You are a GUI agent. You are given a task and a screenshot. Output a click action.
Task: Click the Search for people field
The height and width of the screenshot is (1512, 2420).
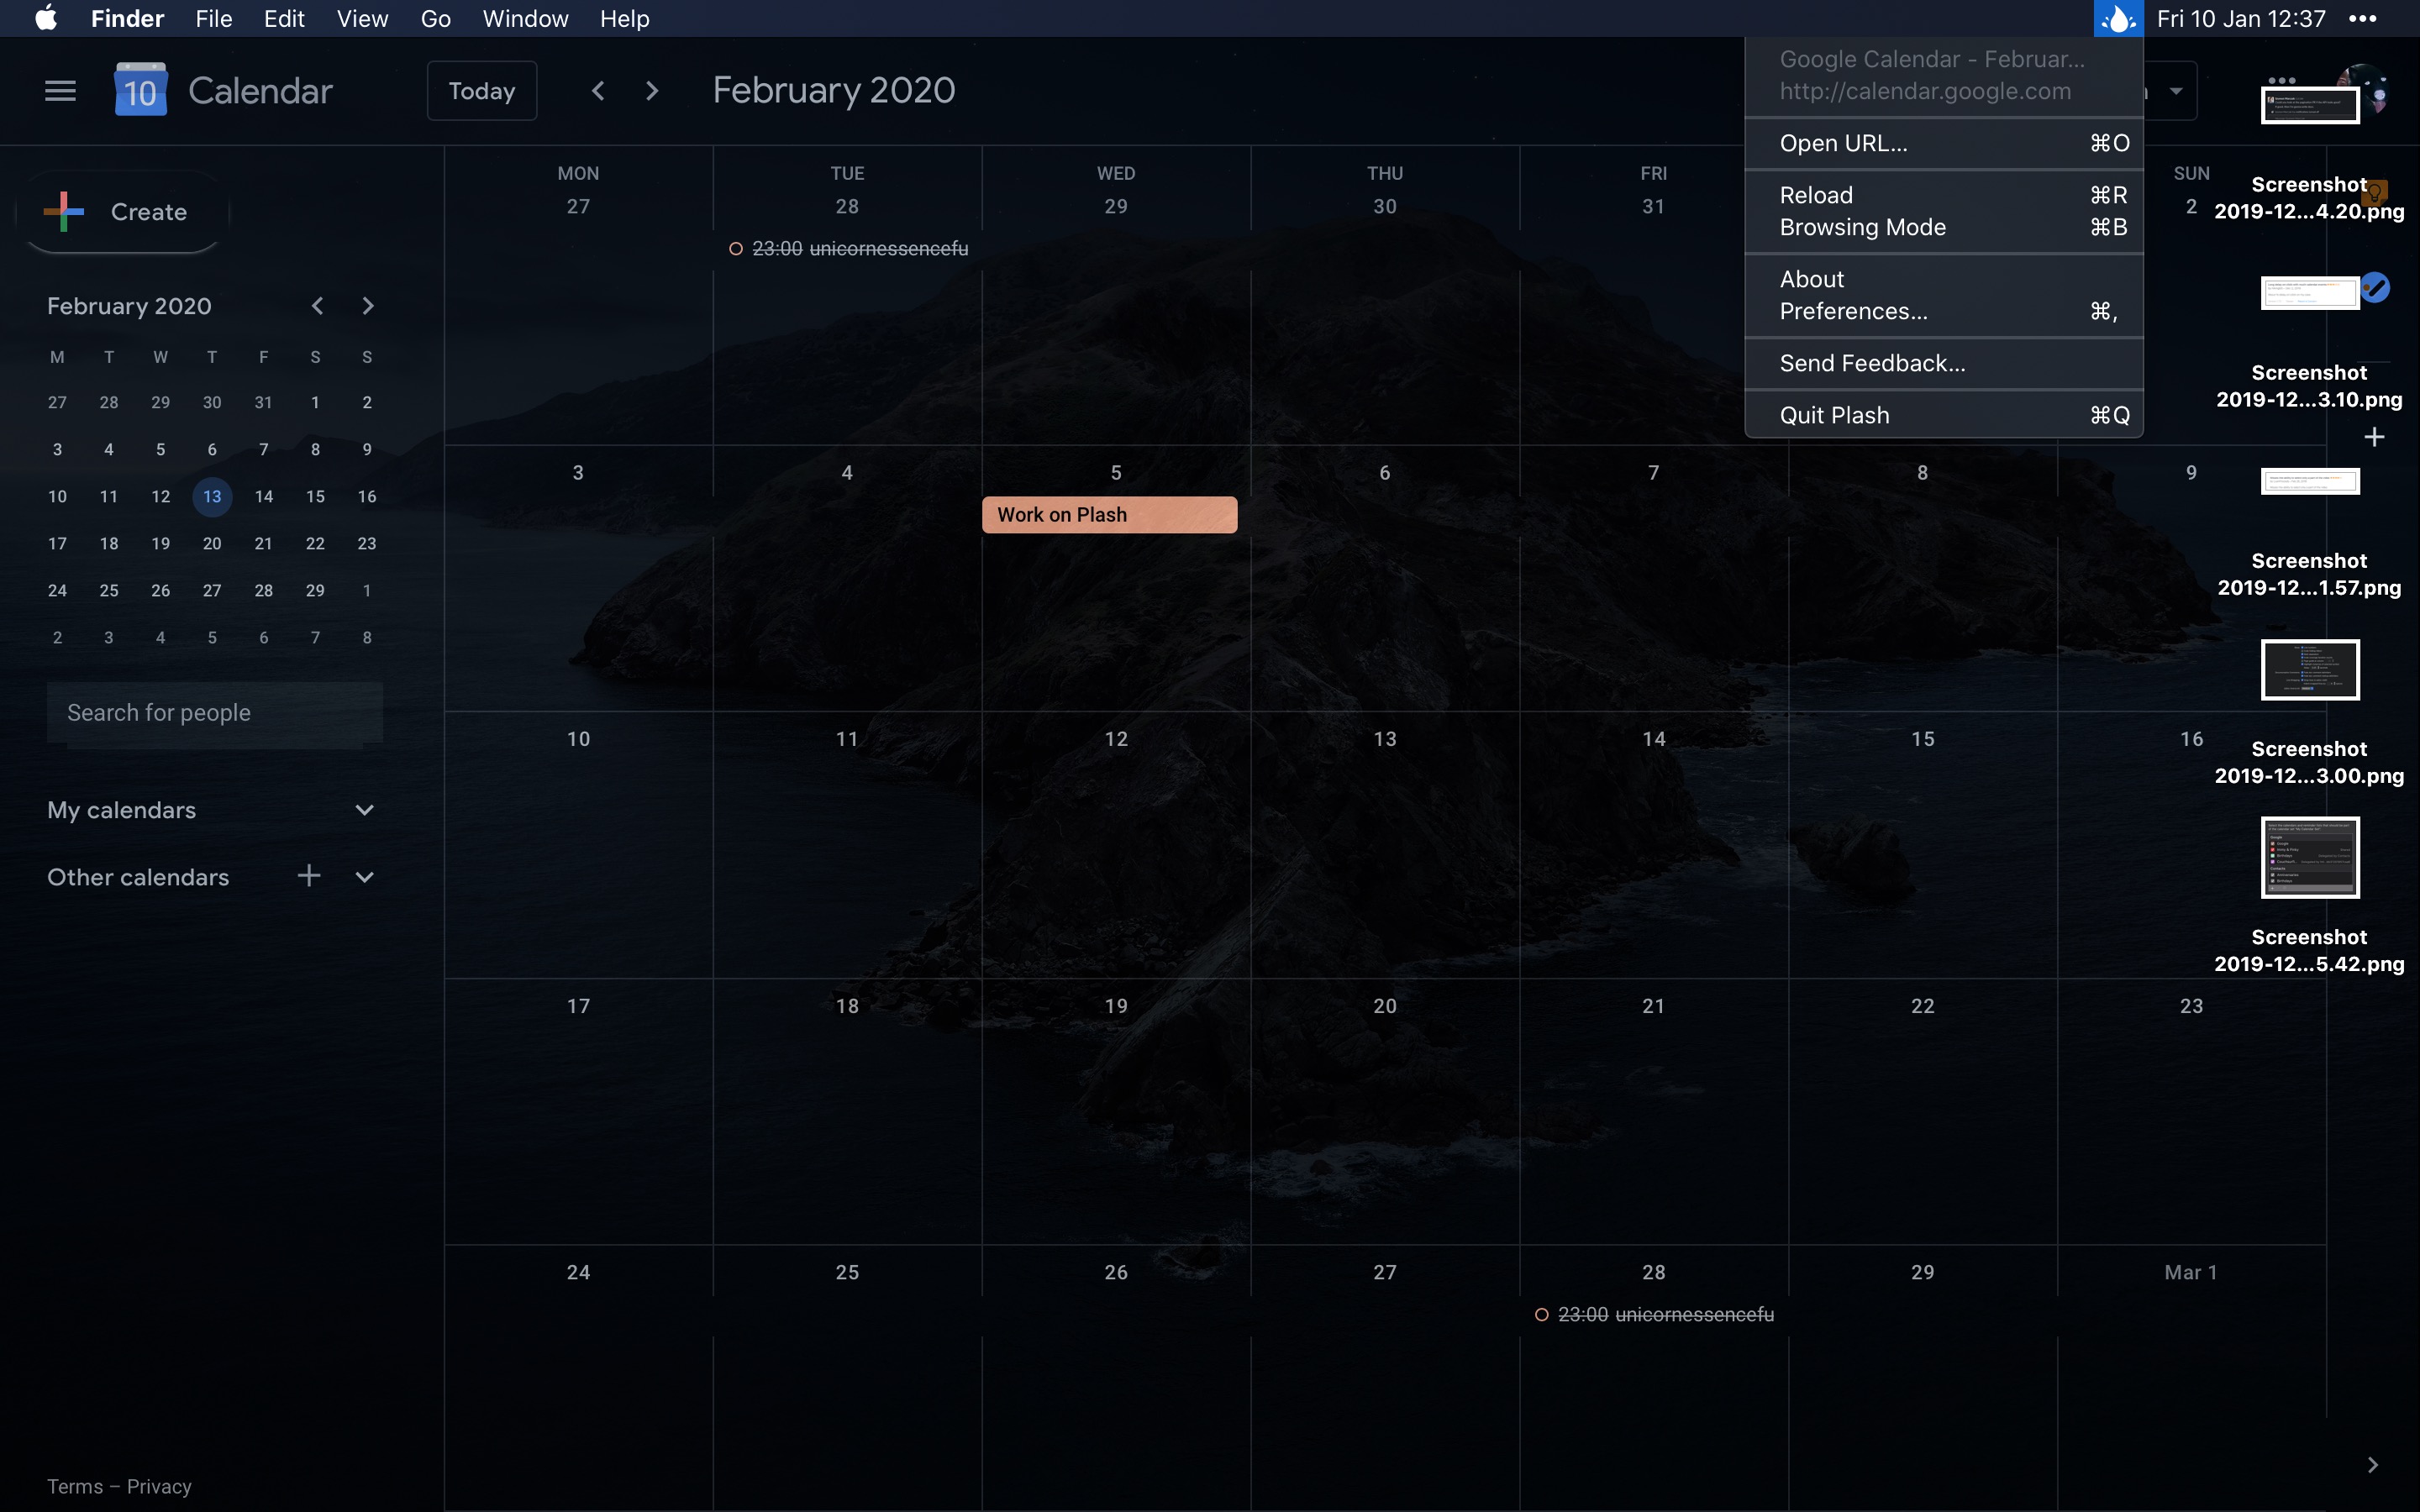[214, 713]
